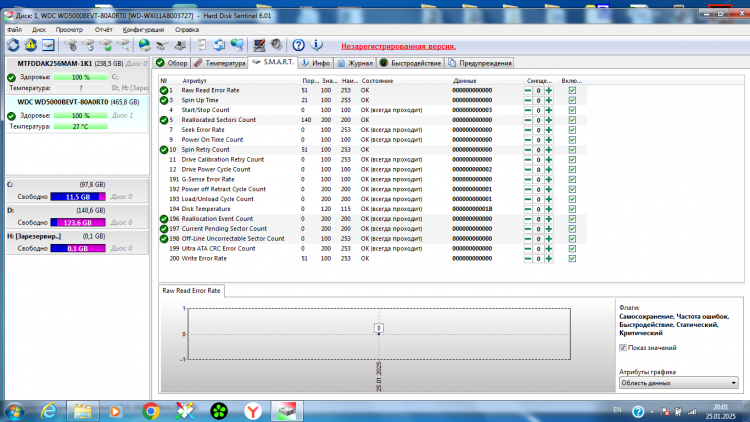Toggle the enable checkbox for Start/Stop Count
Viewport: 750px width, 422px height.
point(572,110)
